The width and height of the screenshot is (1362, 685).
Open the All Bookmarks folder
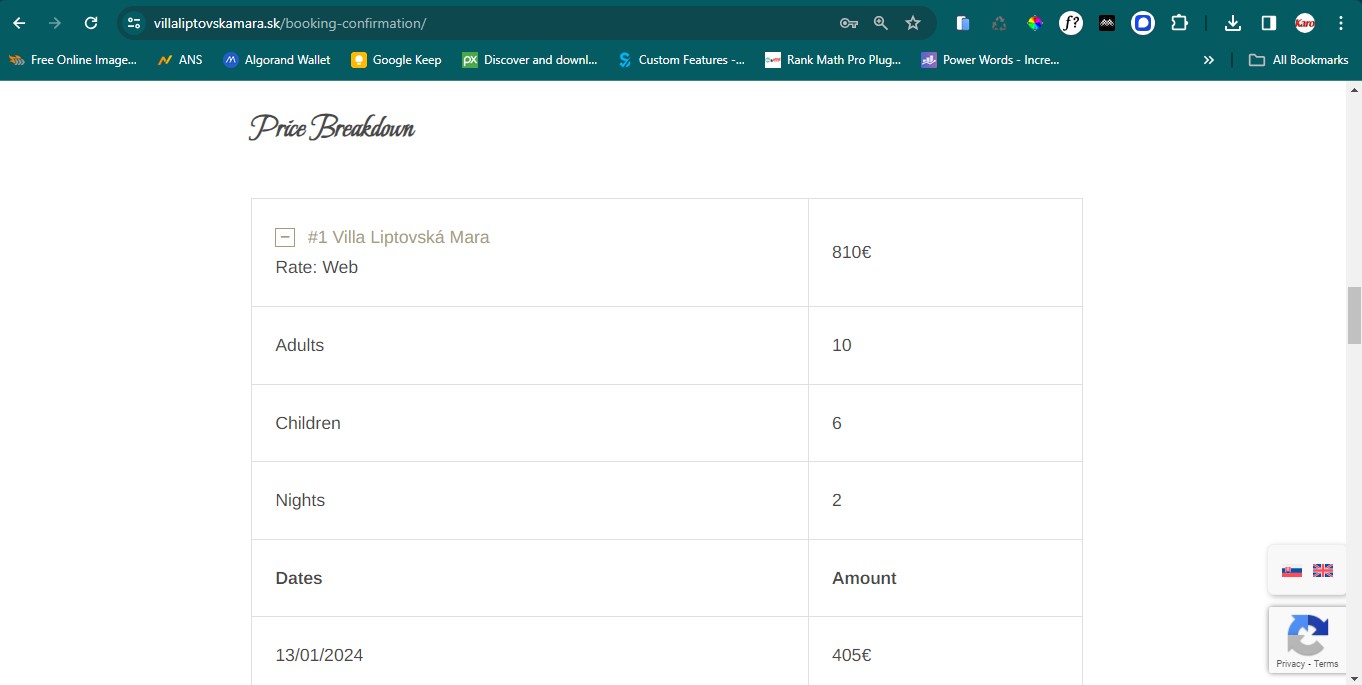[1299, 60]
